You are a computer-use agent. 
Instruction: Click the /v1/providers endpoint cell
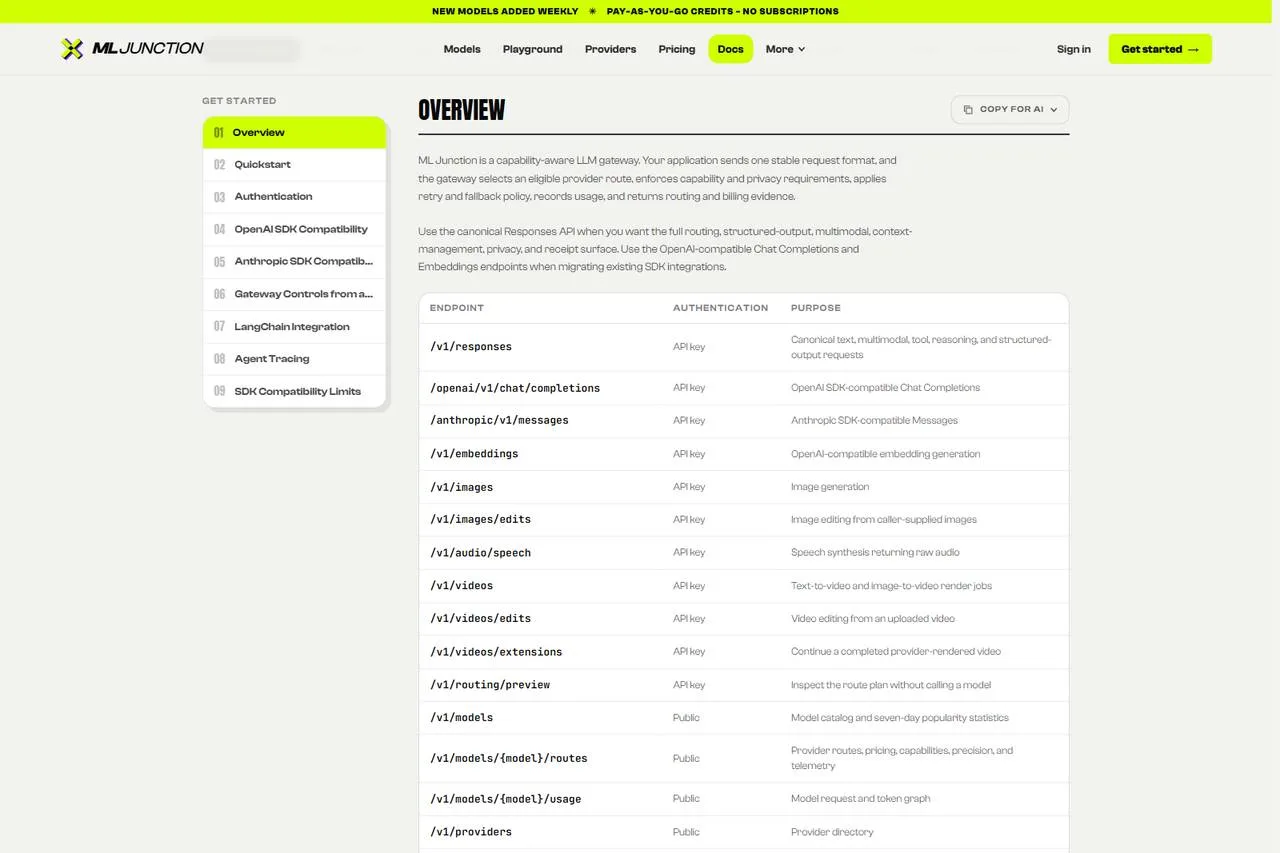point(471,832)
